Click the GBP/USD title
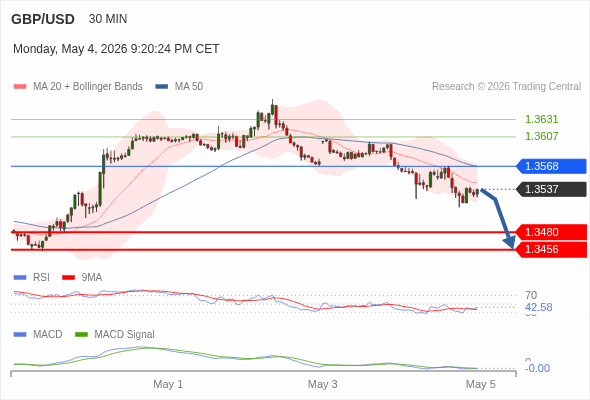590x400 pixels. tap(43, 19)
